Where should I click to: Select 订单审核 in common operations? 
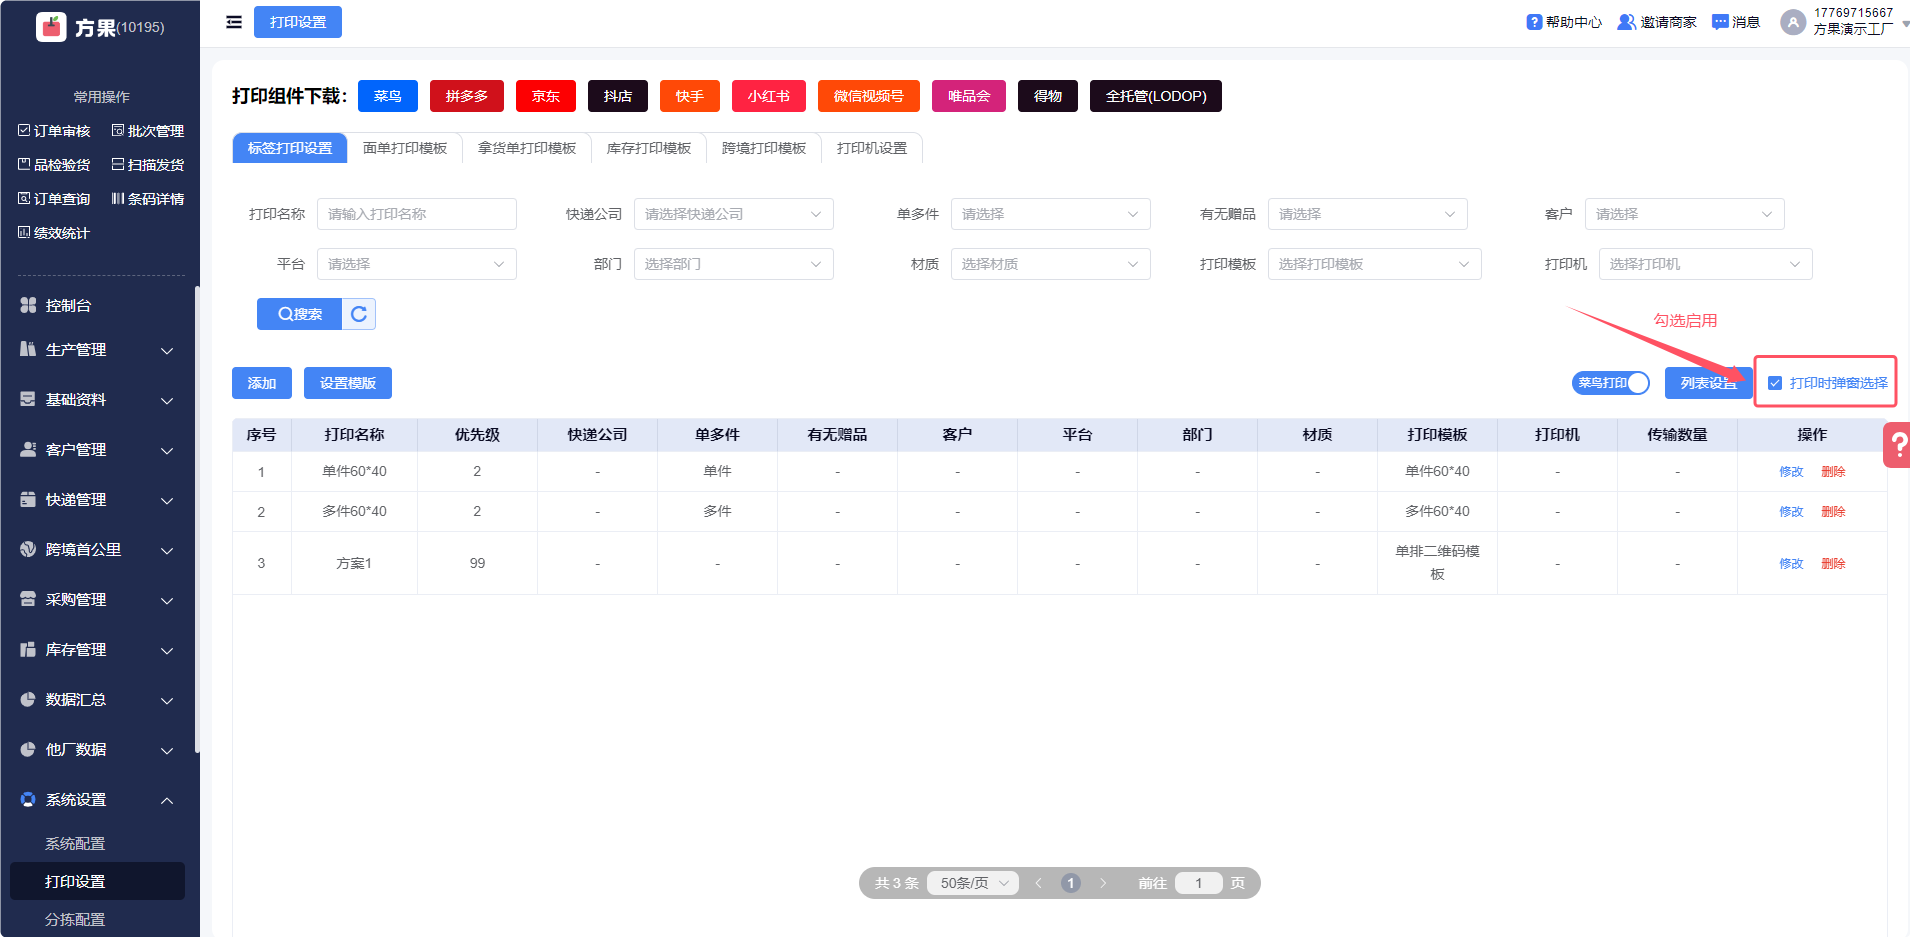(54, 131)
